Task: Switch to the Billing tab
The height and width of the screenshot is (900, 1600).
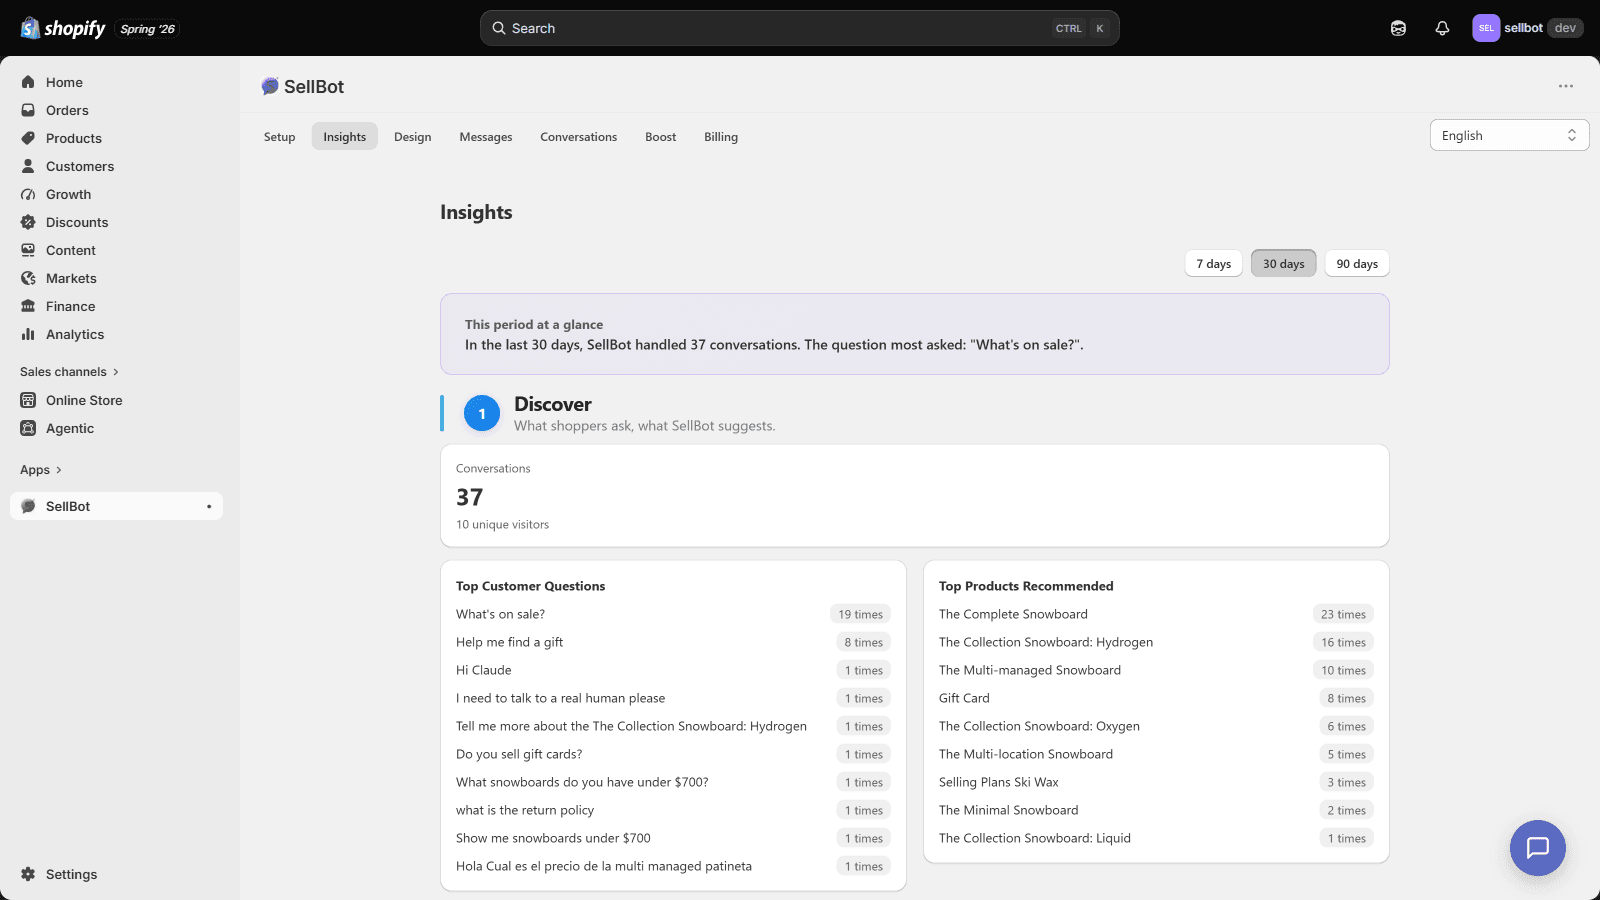Action: pyautogui.click(x=721, y=137)
